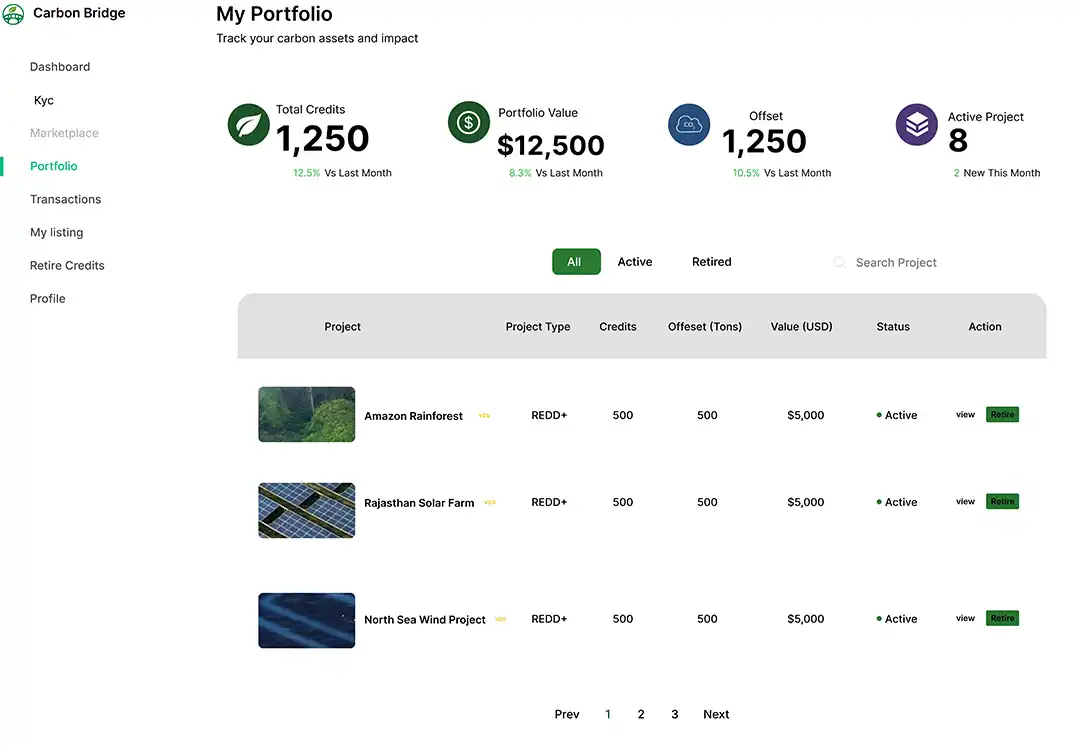Click the Offset CO2 cloud icon

(x=689, y=125)
